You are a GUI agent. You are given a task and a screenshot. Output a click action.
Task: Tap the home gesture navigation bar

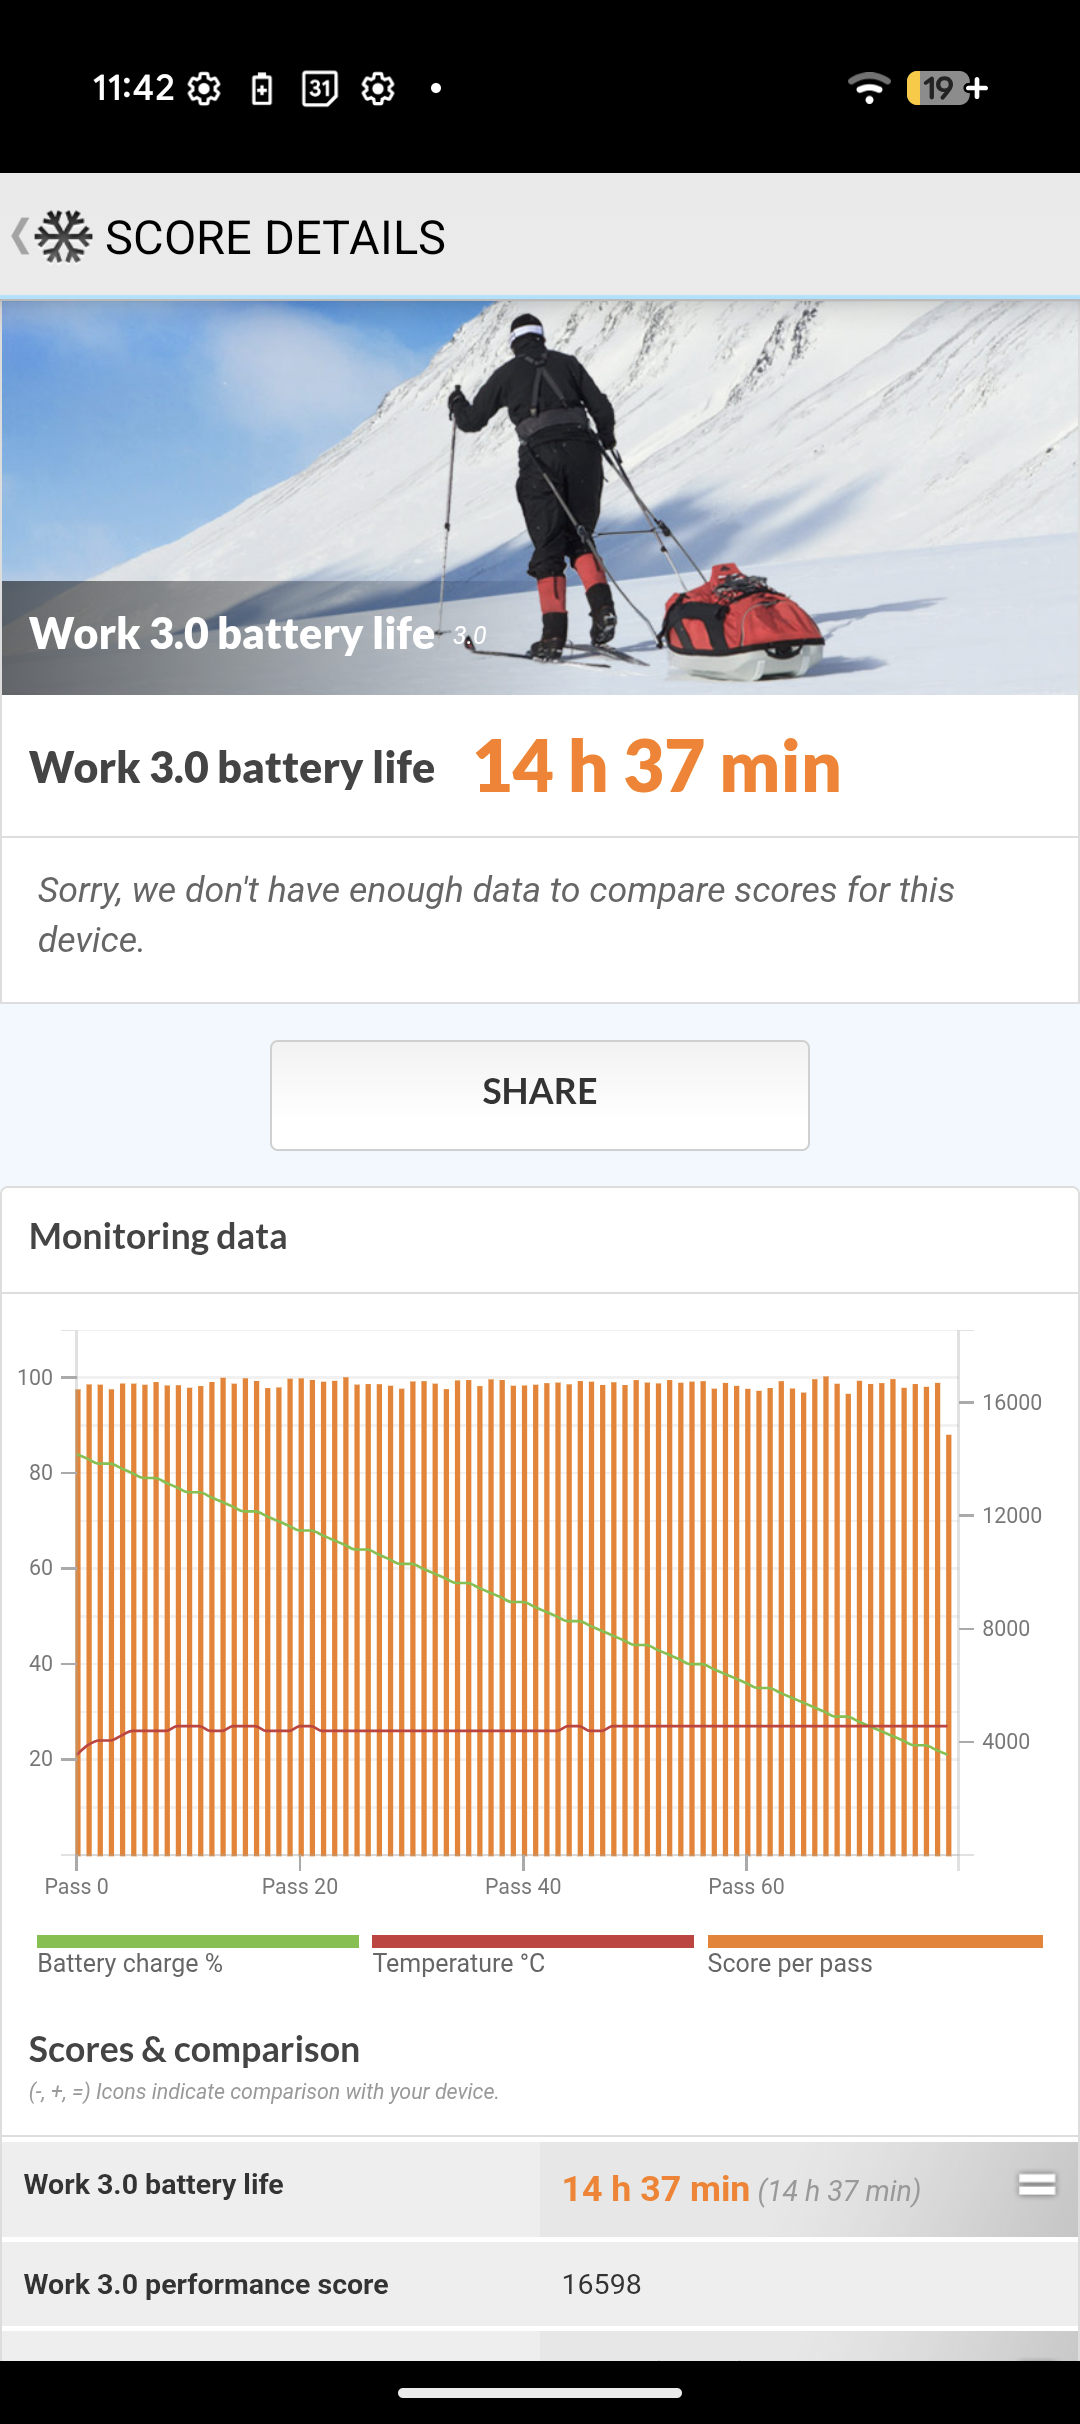point(540,2393)
